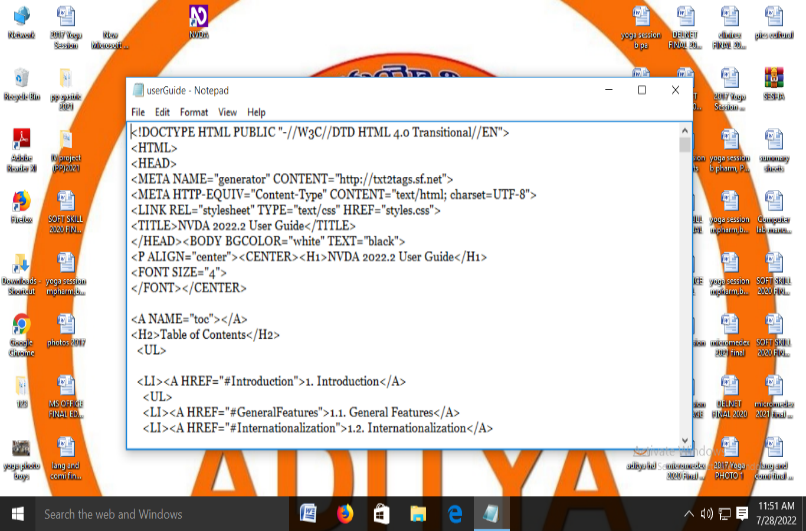Screen dimensions: 806x531
Task: Select the Downloads - Shortcut desktop icon
Action: (x=21, y=273)
